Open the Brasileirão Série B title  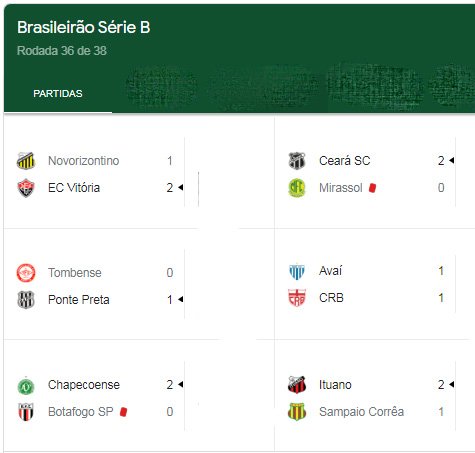[x=84, y=27]
